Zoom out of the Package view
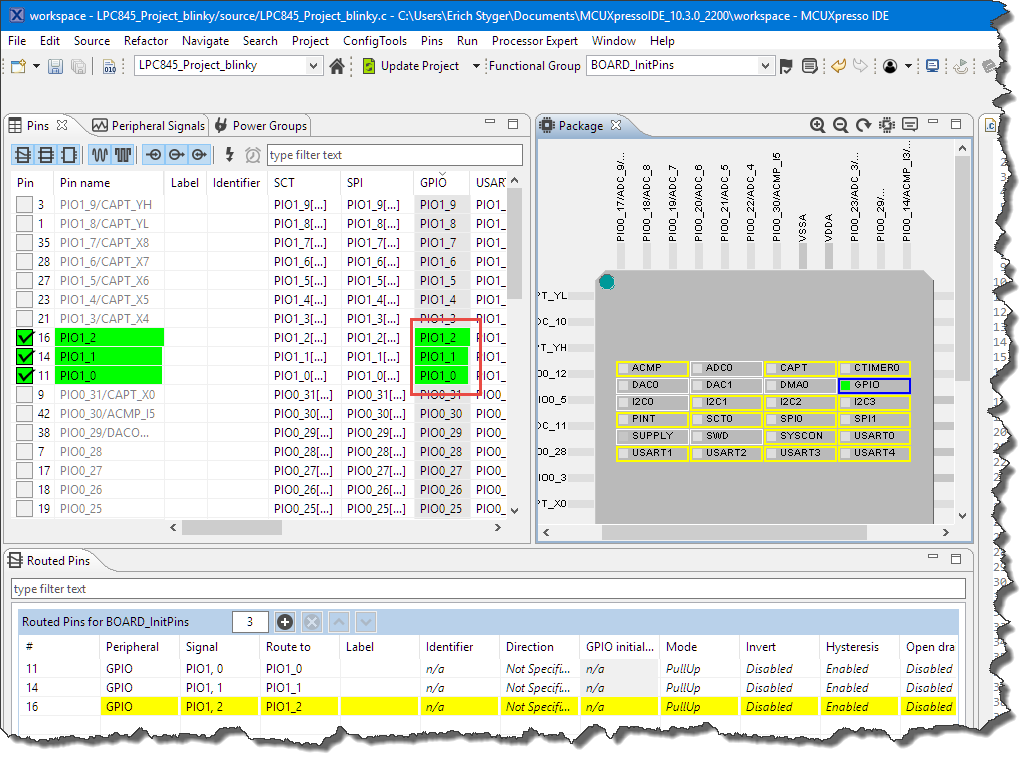 840,125
